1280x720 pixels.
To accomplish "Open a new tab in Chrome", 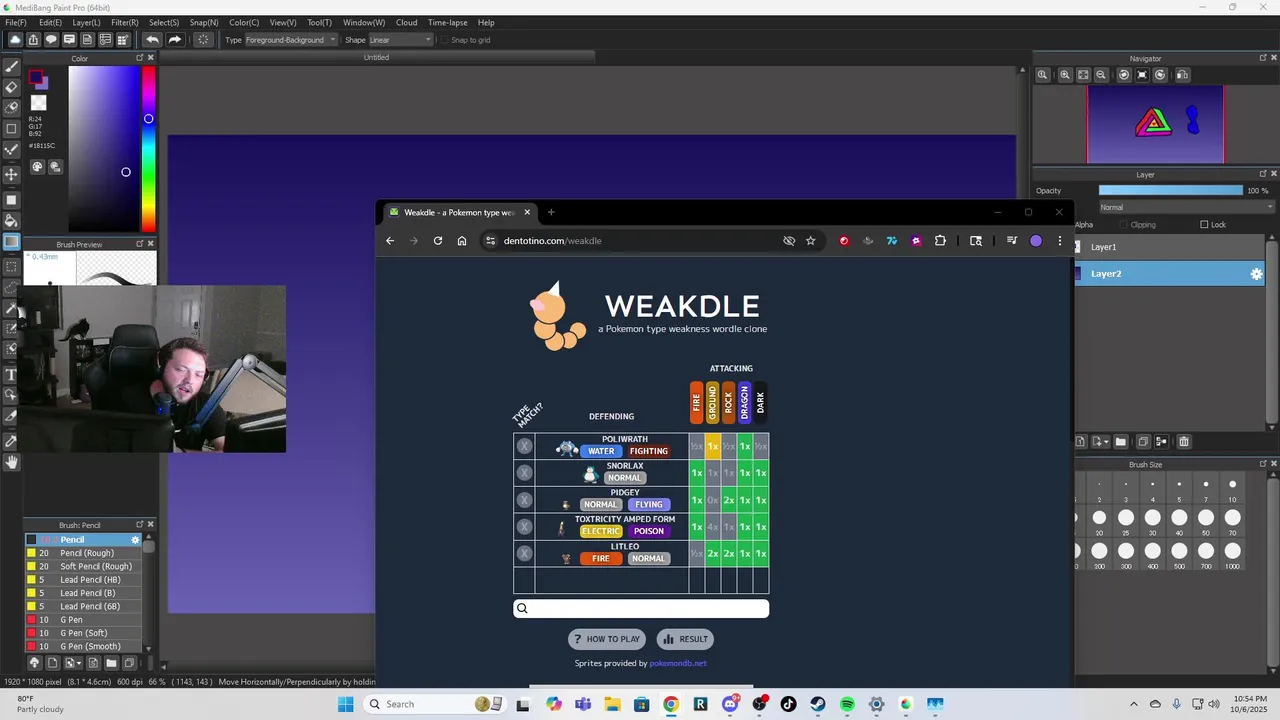I will (x=551, y=212).
